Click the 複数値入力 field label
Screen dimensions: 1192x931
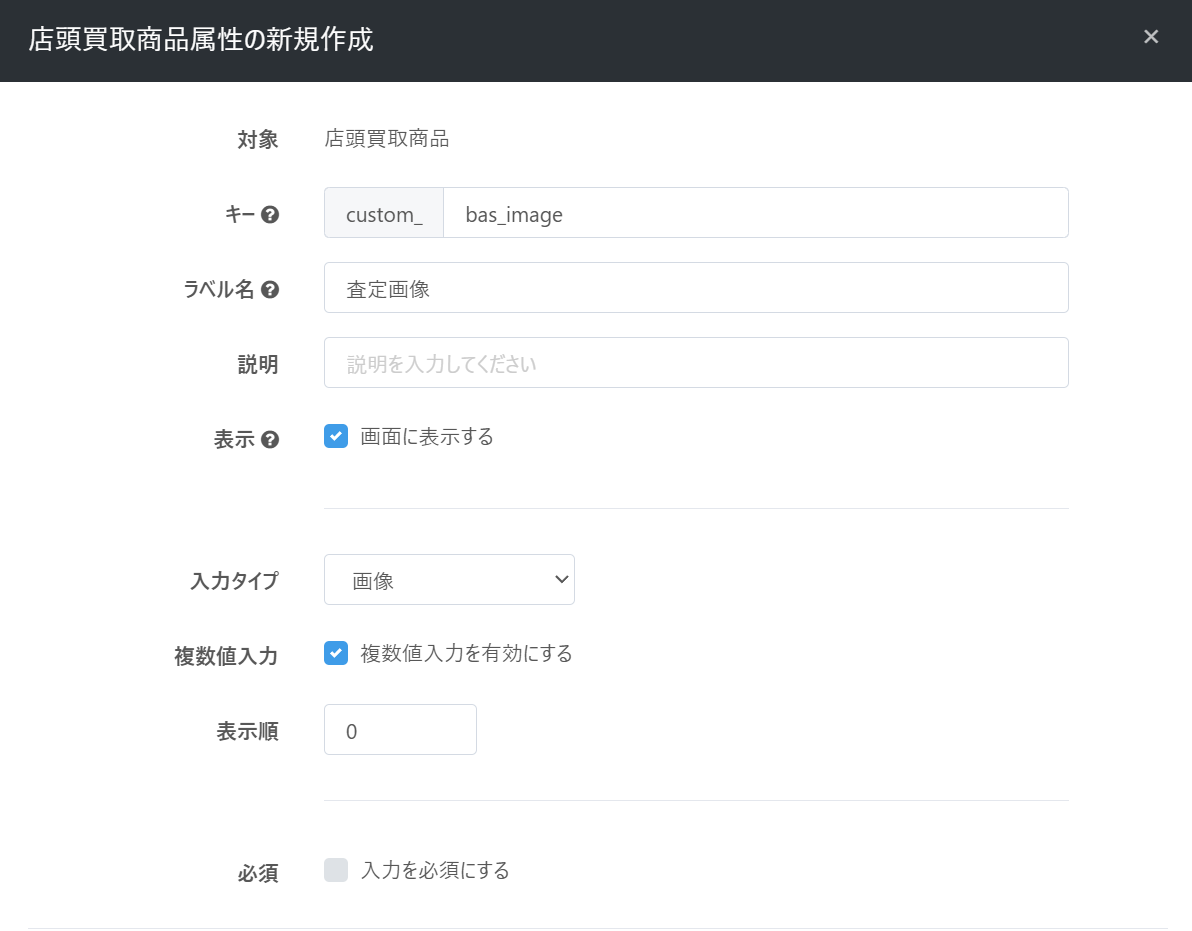[x=226, y=656]
